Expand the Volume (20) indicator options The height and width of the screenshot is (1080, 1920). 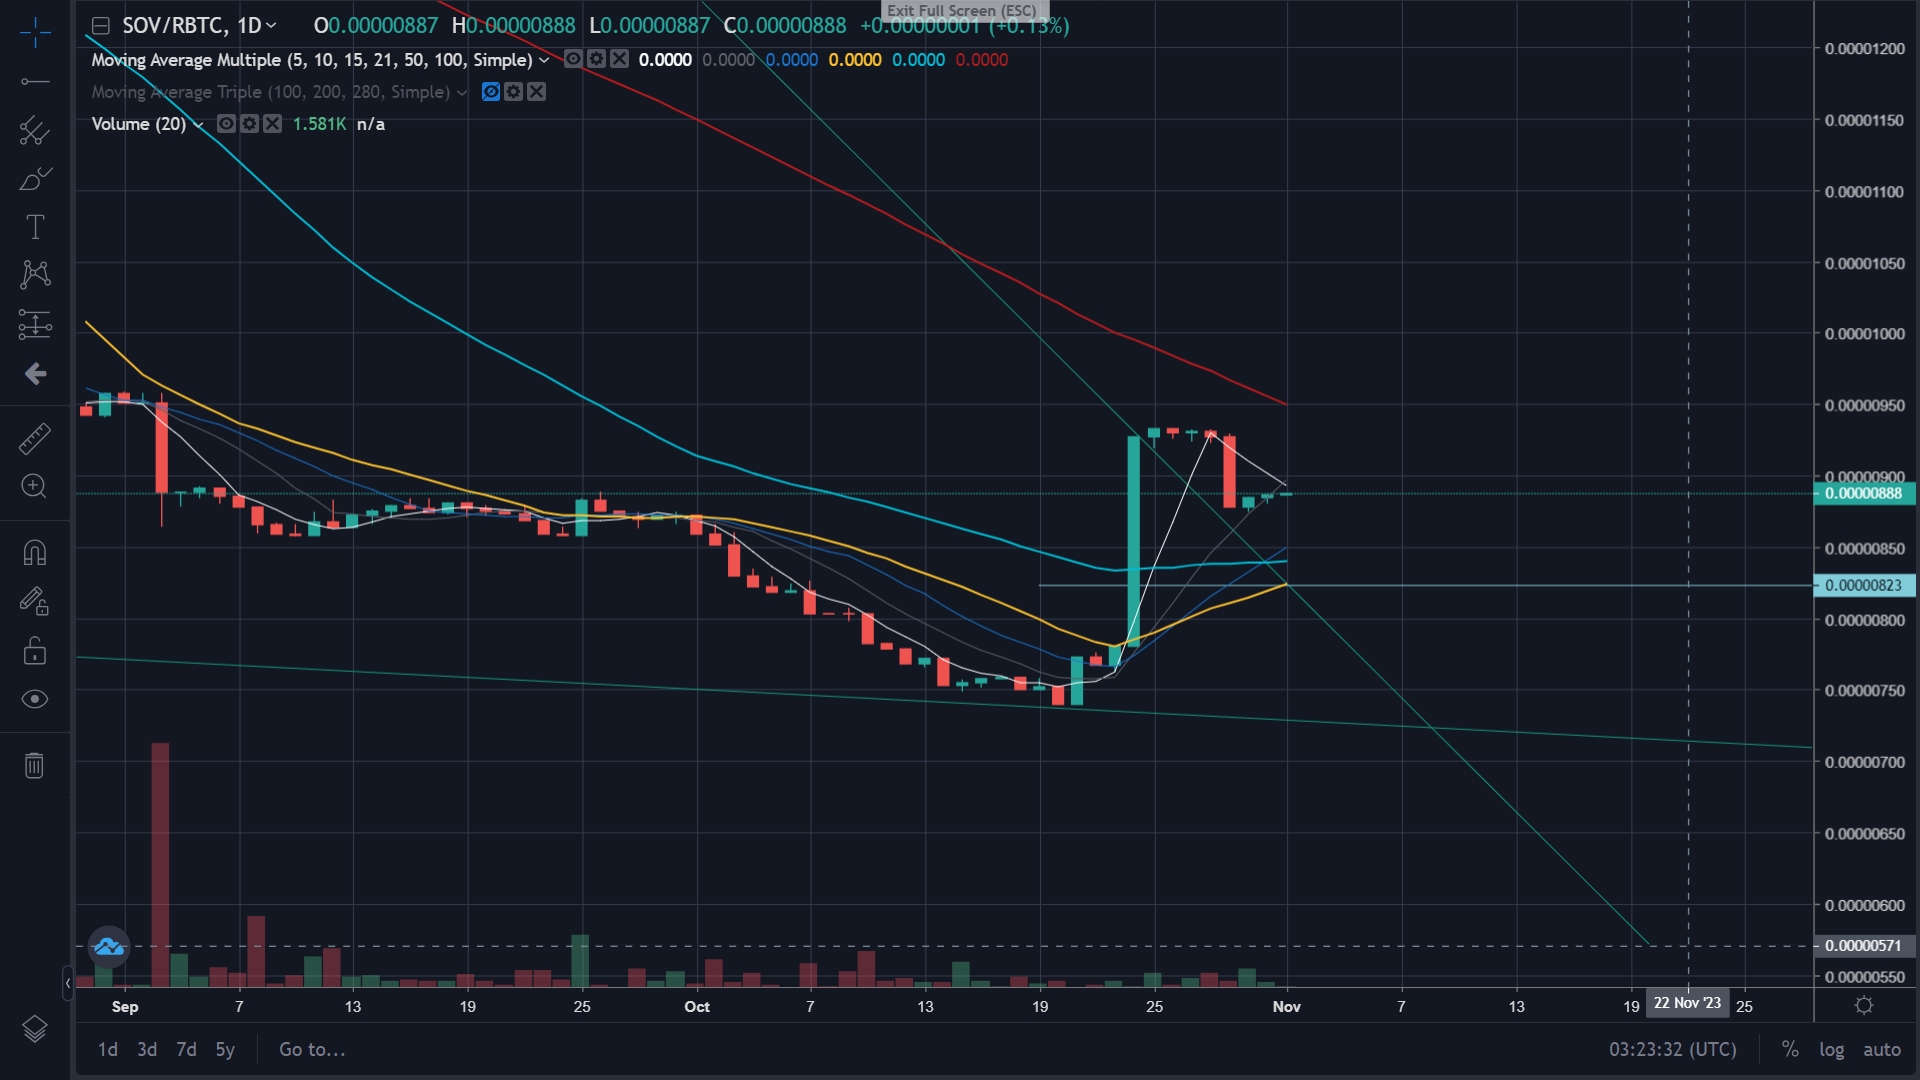[x=198, y=124]
